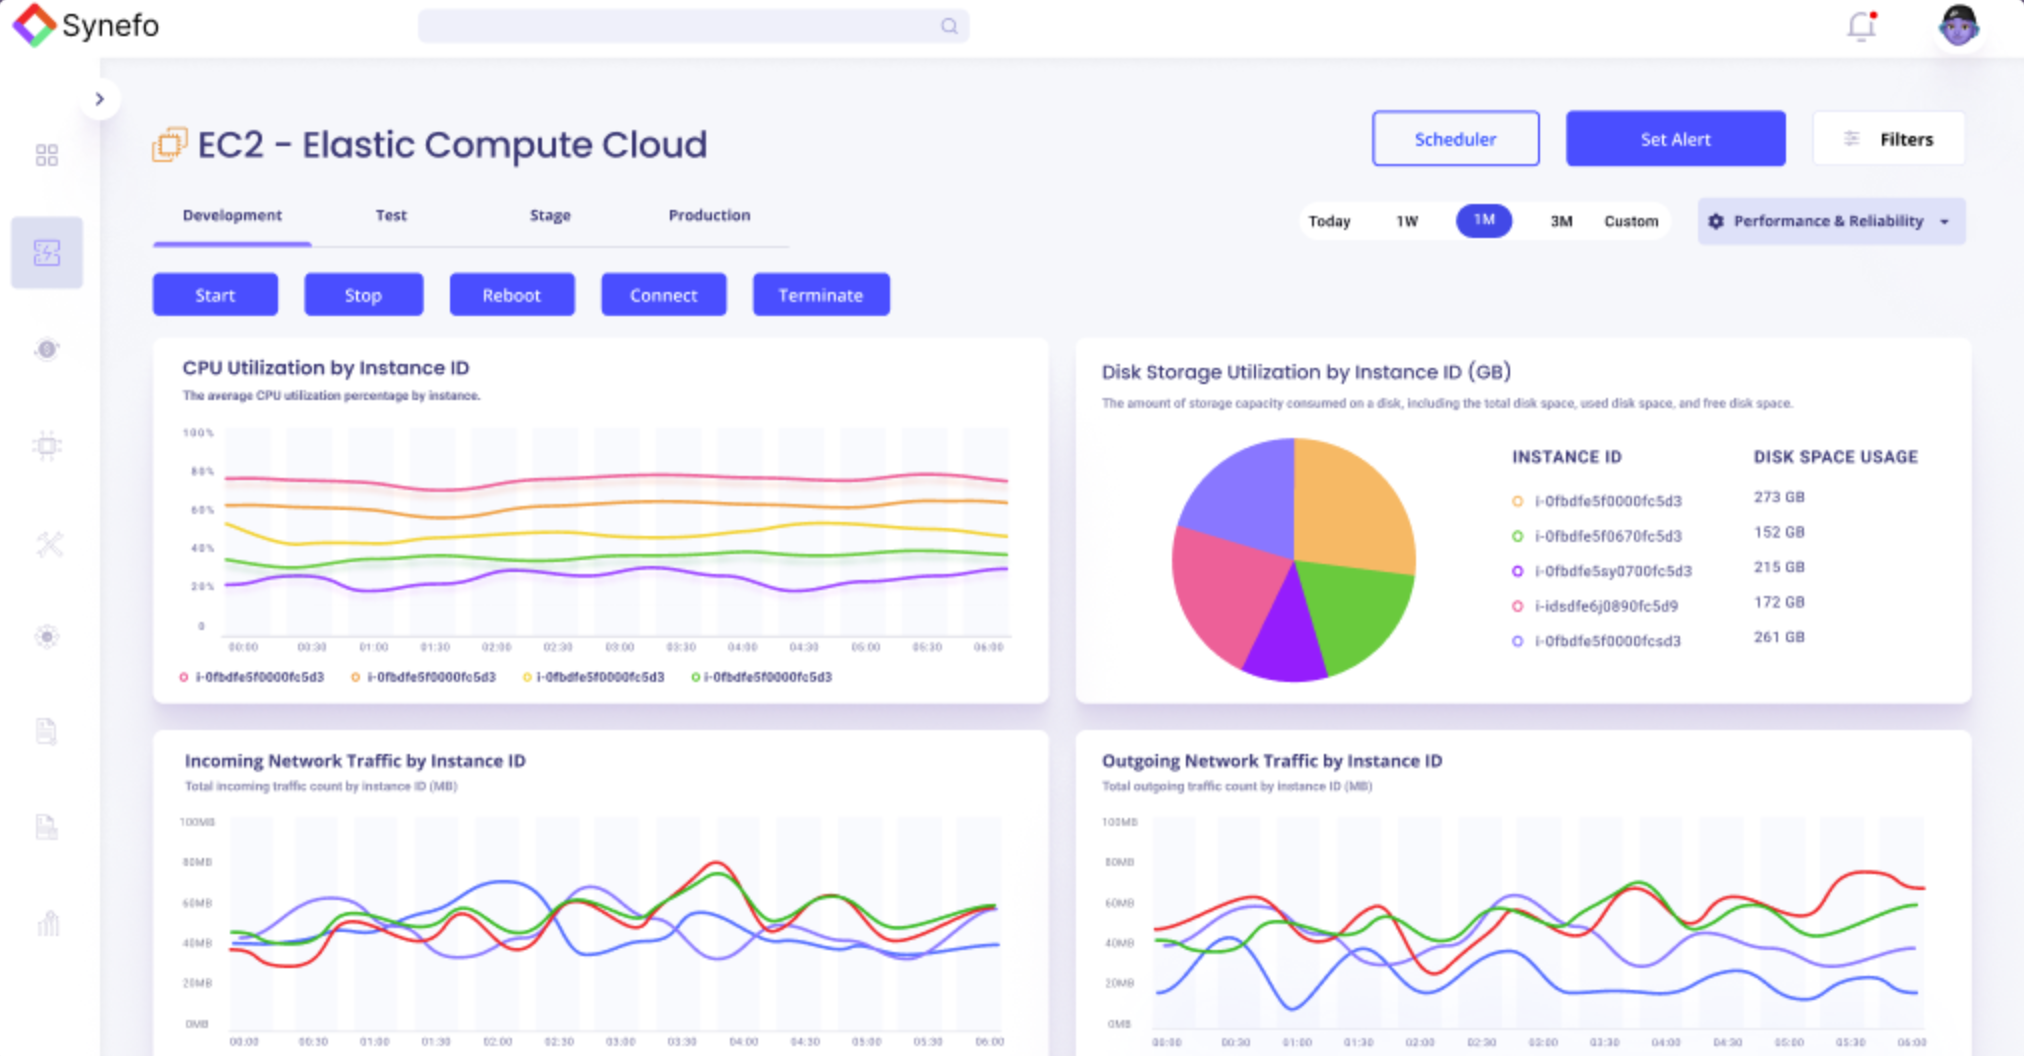This screenshot has width=2024, height=1056.
Task: Click the CPU Utilization by Instance ID title
Action: coord(326,368)
